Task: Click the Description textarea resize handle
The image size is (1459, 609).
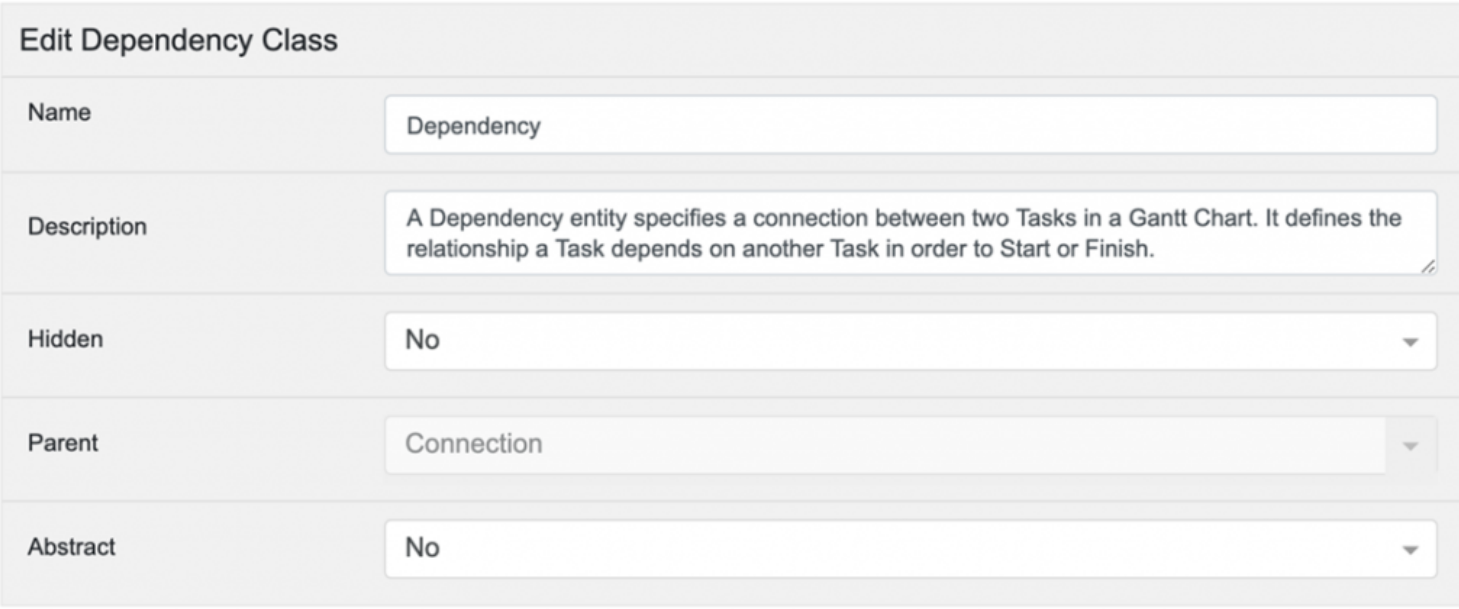Action: pos(1428,266)
